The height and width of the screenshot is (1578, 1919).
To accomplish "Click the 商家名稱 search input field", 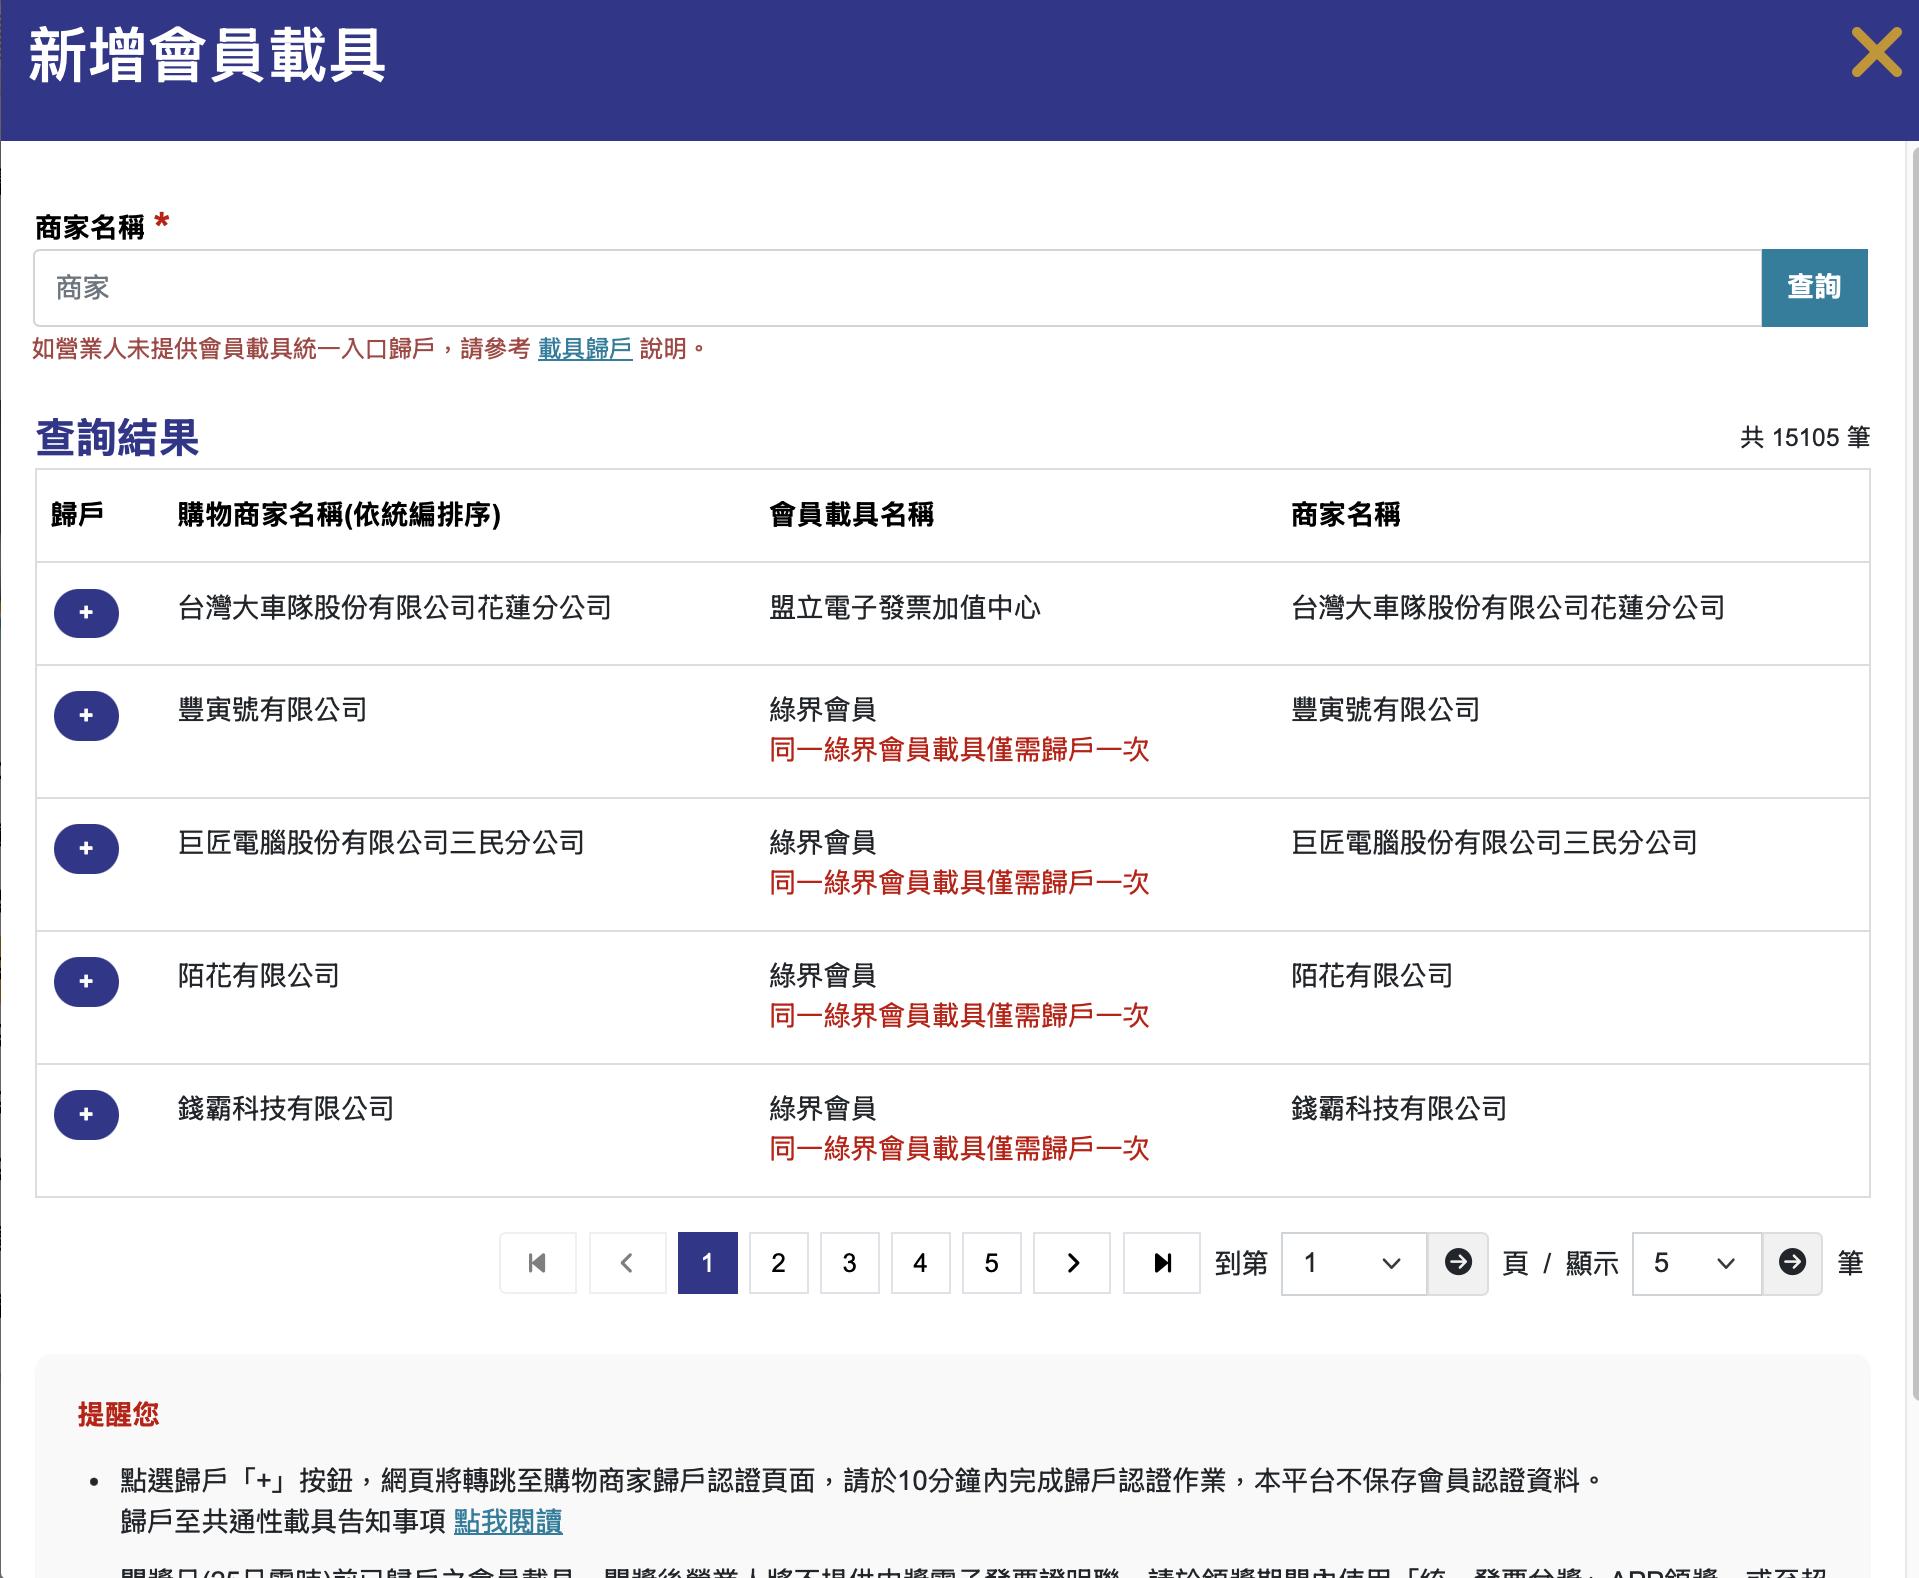I will (x=897, y=288).
